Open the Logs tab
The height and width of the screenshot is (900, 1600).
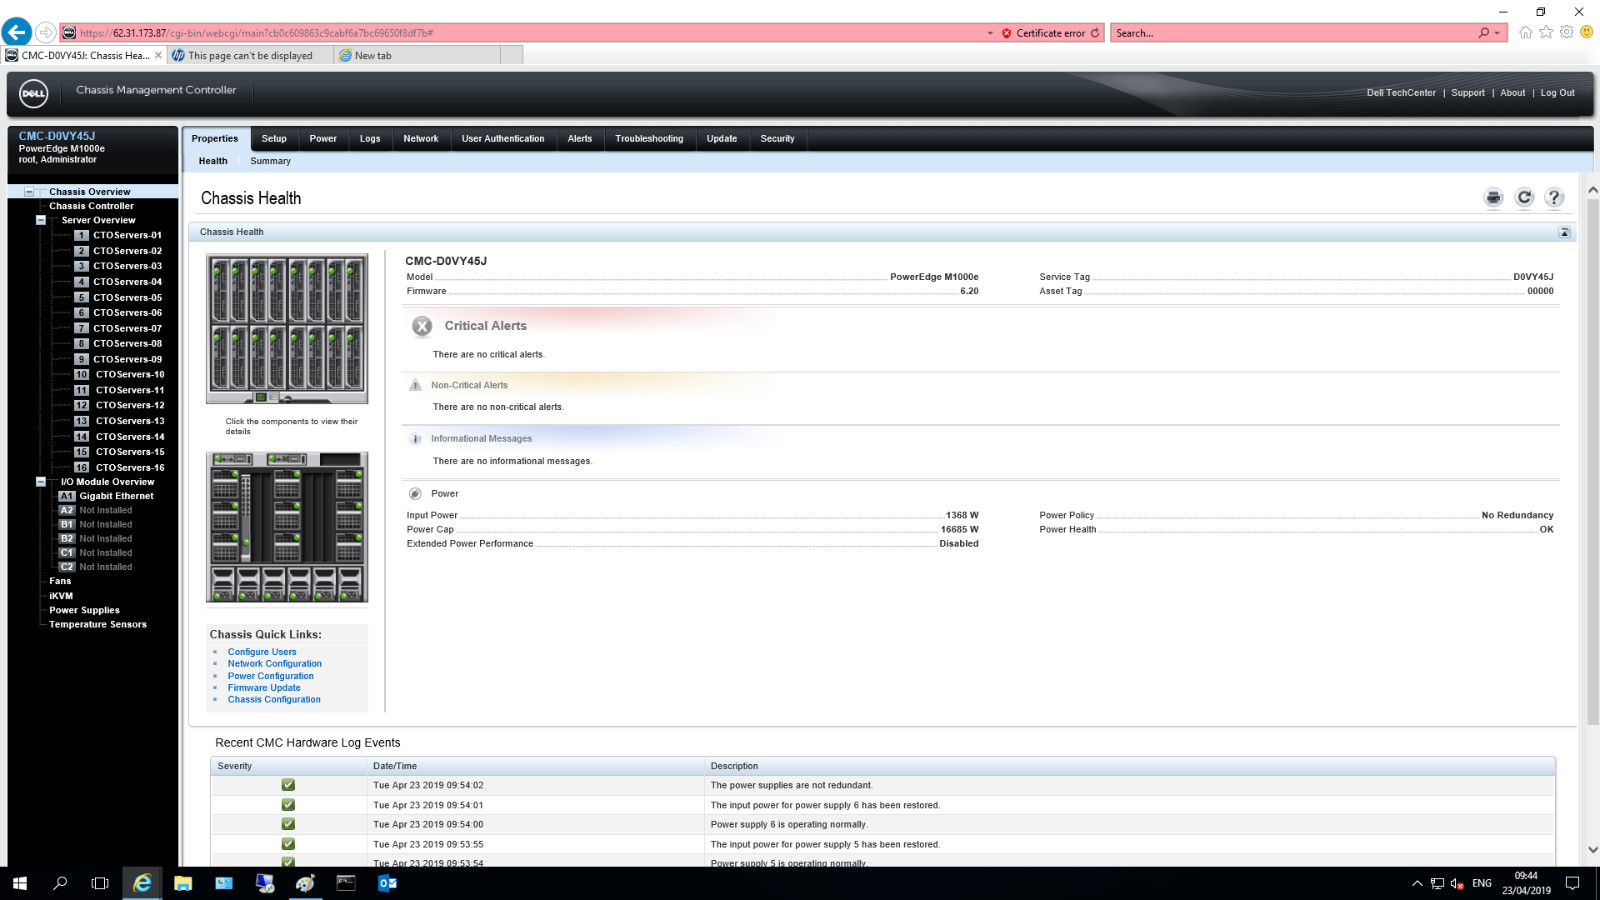click(370, 139)
